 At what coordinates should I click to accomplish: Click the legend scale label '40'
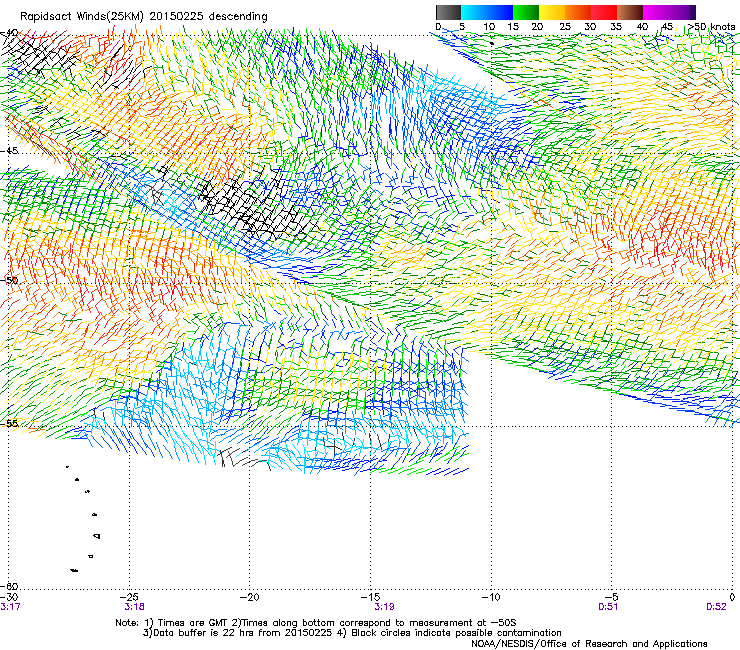[x=642, y=27]
